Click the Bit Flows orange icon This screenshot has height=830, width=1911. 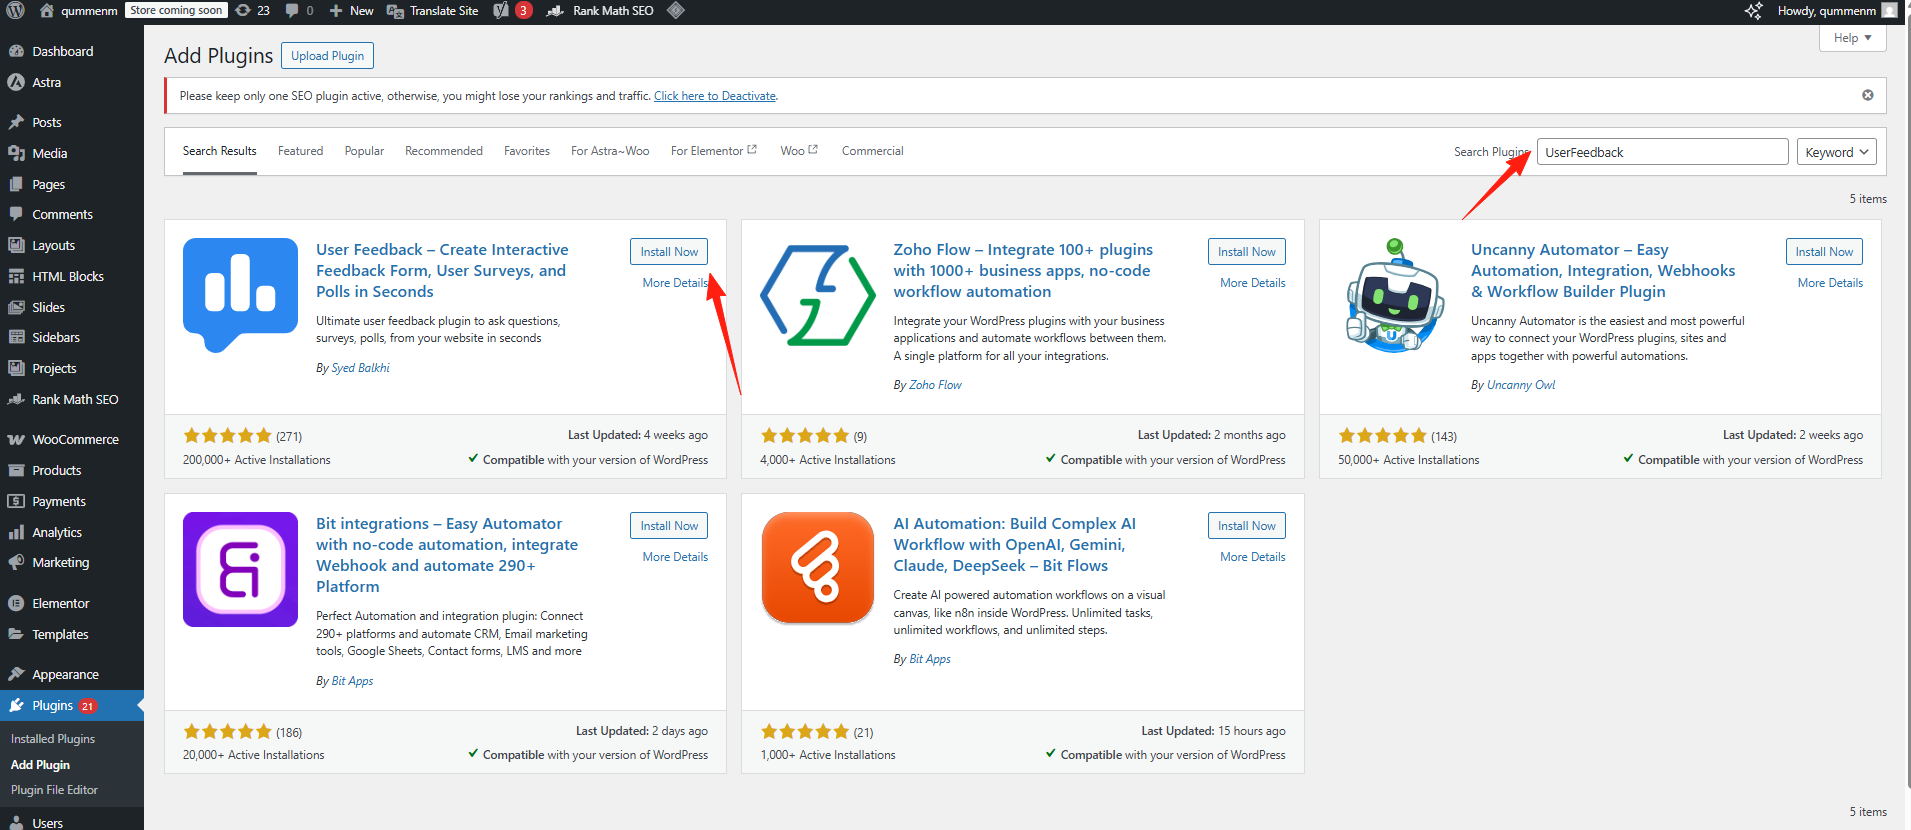coord(817,567)
